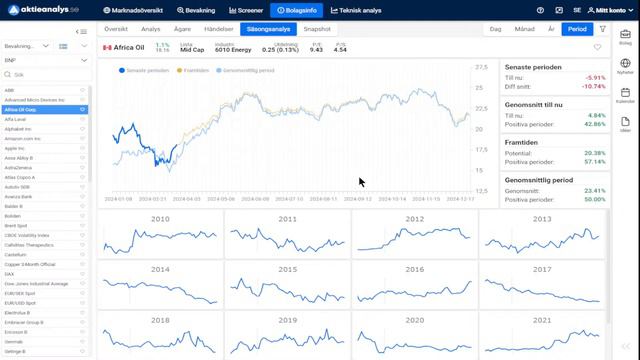This screenshot has height=360, width=640.
Task: Favorite Africa Oil with header heart
Action: 597,47
